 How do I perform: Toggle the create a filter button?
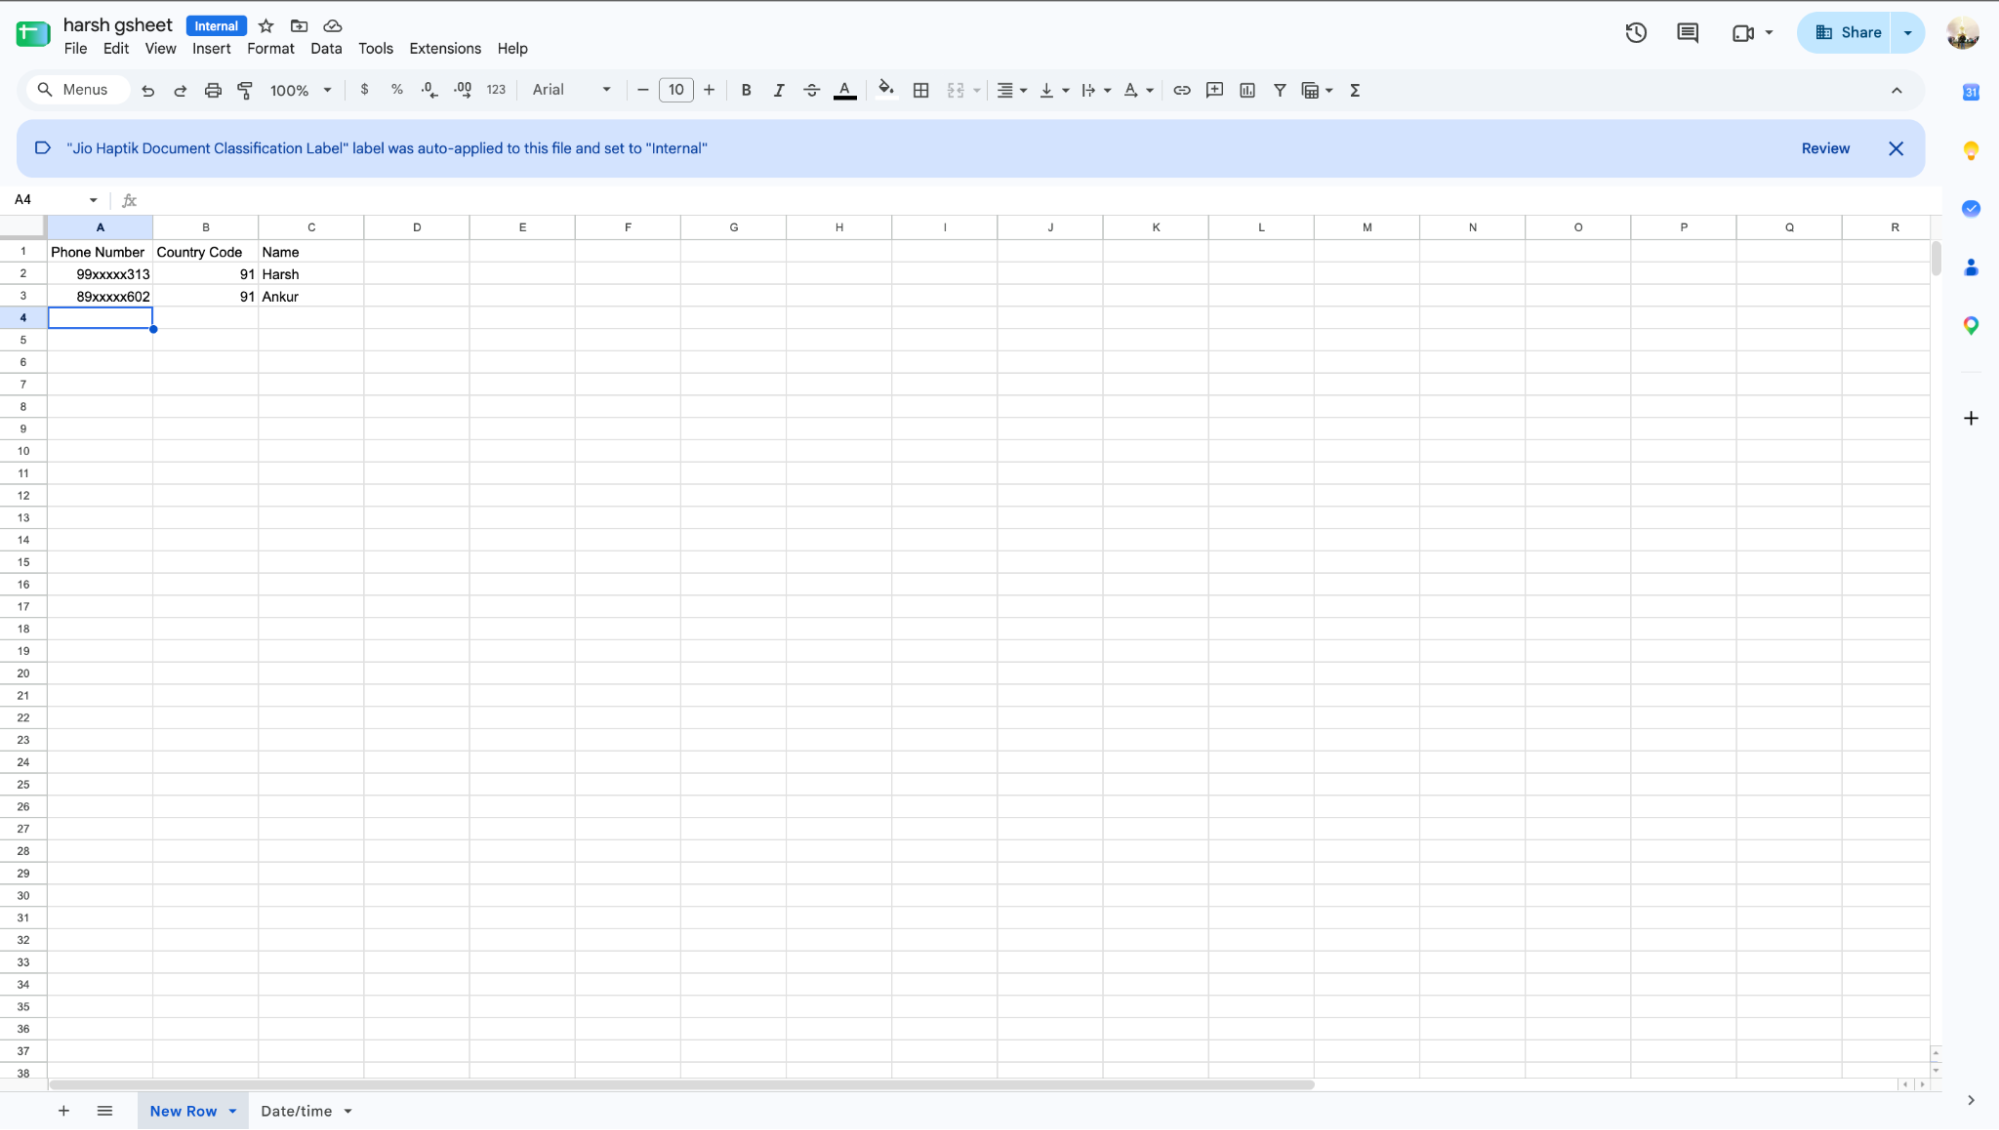tap(1279, 90)
